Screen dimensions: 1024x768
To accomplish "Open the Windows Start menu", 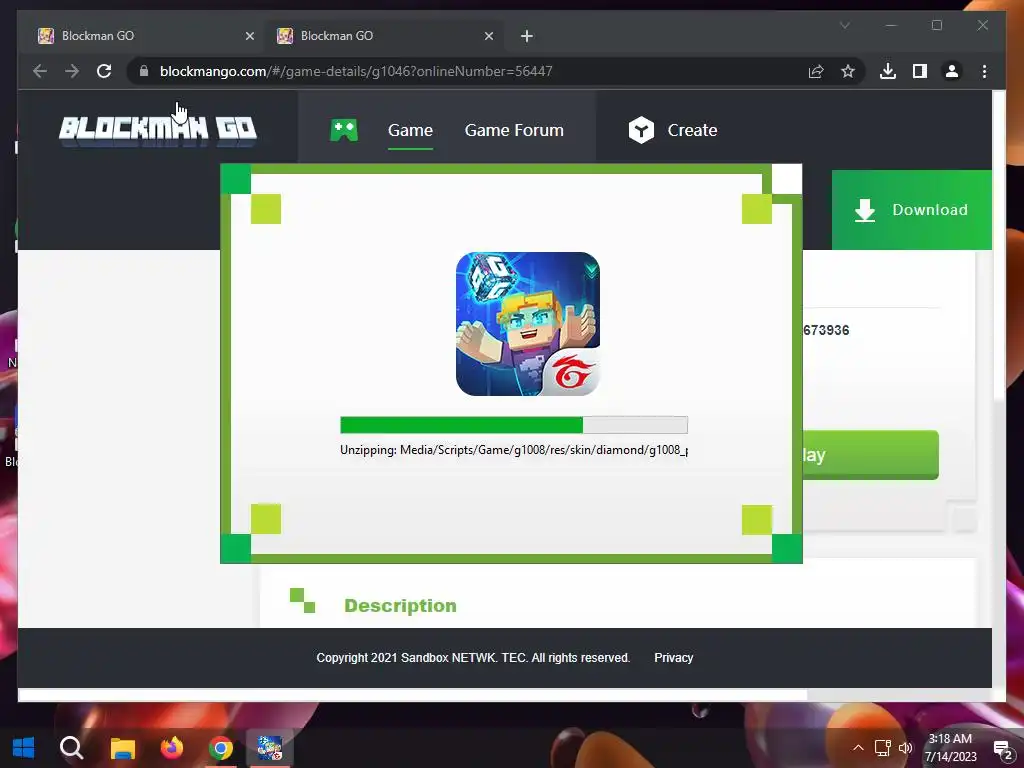I will point(24,748).
